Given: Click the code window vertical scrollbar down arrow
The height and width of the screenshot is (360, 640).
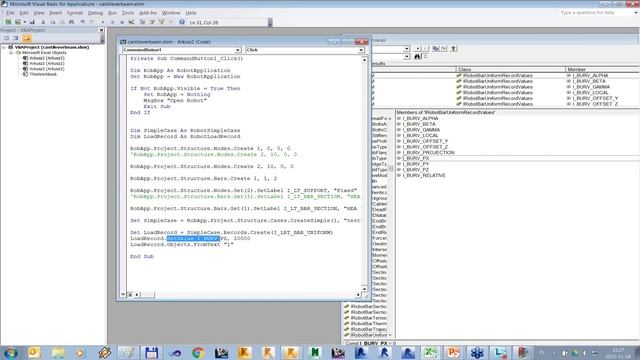Looking at the screenshot, I should (364, 288).
